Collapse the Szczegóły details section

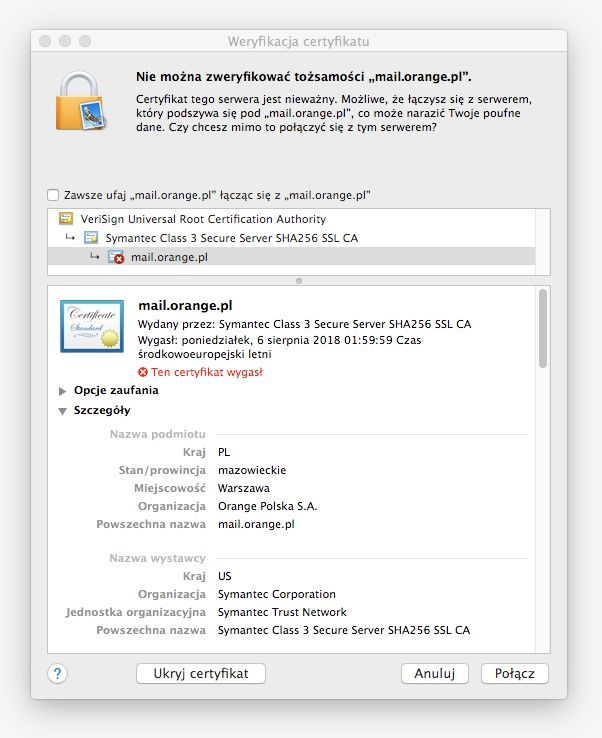point(63,411)
